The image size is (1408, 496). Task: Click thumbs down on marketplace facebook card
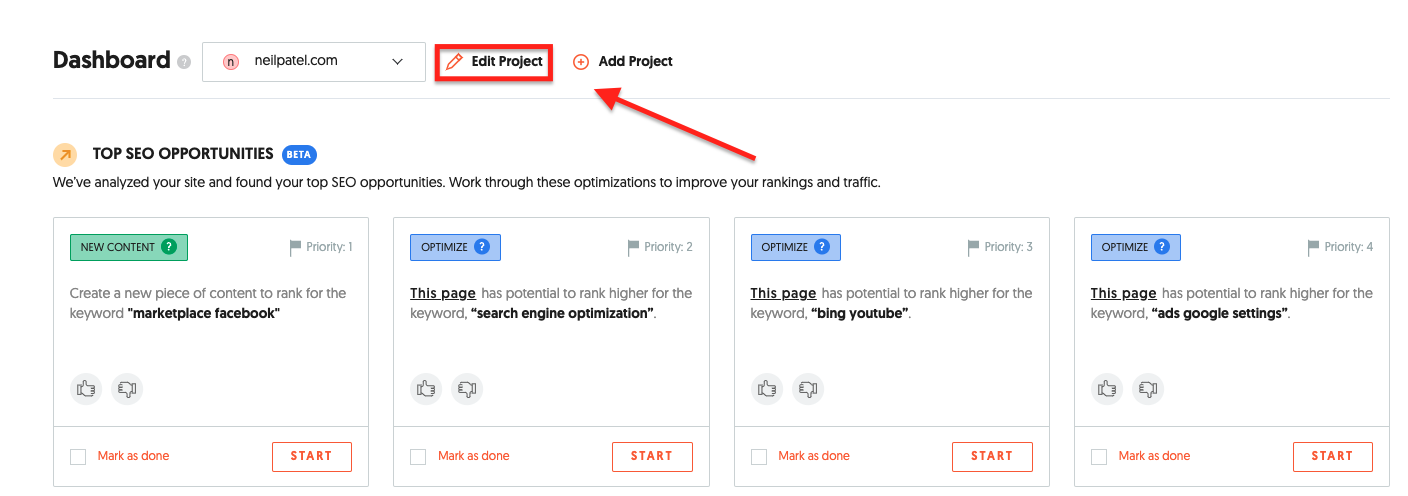pyautogui.click(x=127, y=388)
